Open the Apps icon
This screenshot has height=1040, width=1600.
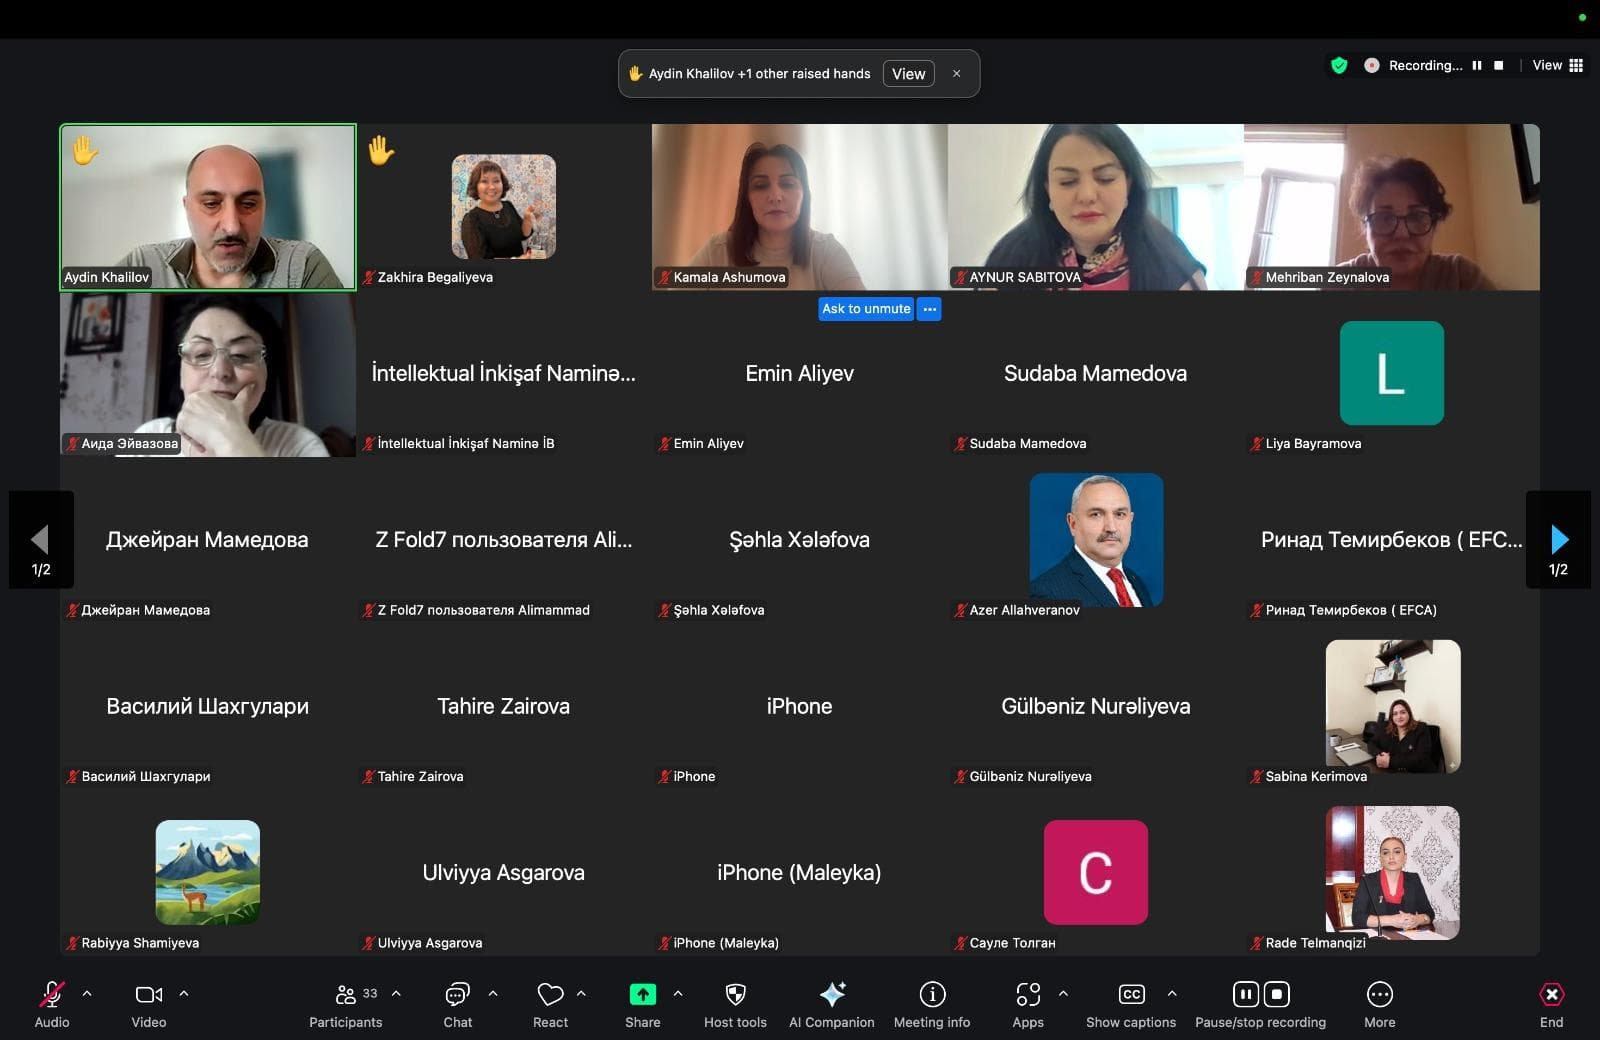pos(1028,994)
